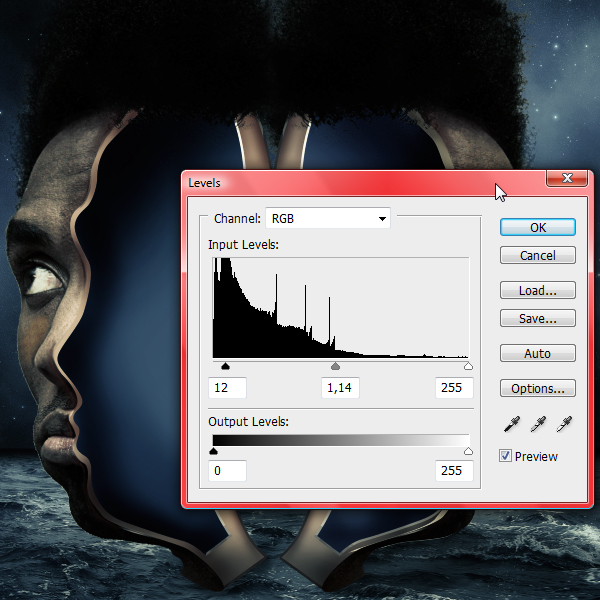Viewport: 600px width, 600px height.
Task: Select the white point eyedropper
Action: (564, 424)
